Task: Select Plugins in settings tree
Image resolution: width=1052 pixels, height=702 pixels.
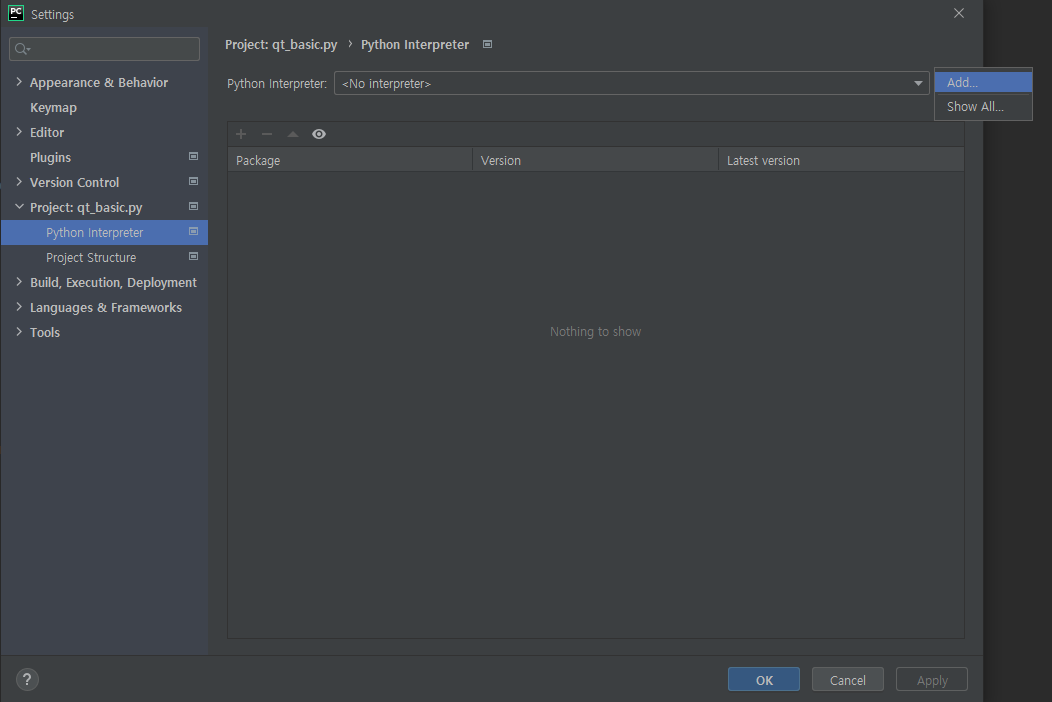Action: [x=50, y=157]
